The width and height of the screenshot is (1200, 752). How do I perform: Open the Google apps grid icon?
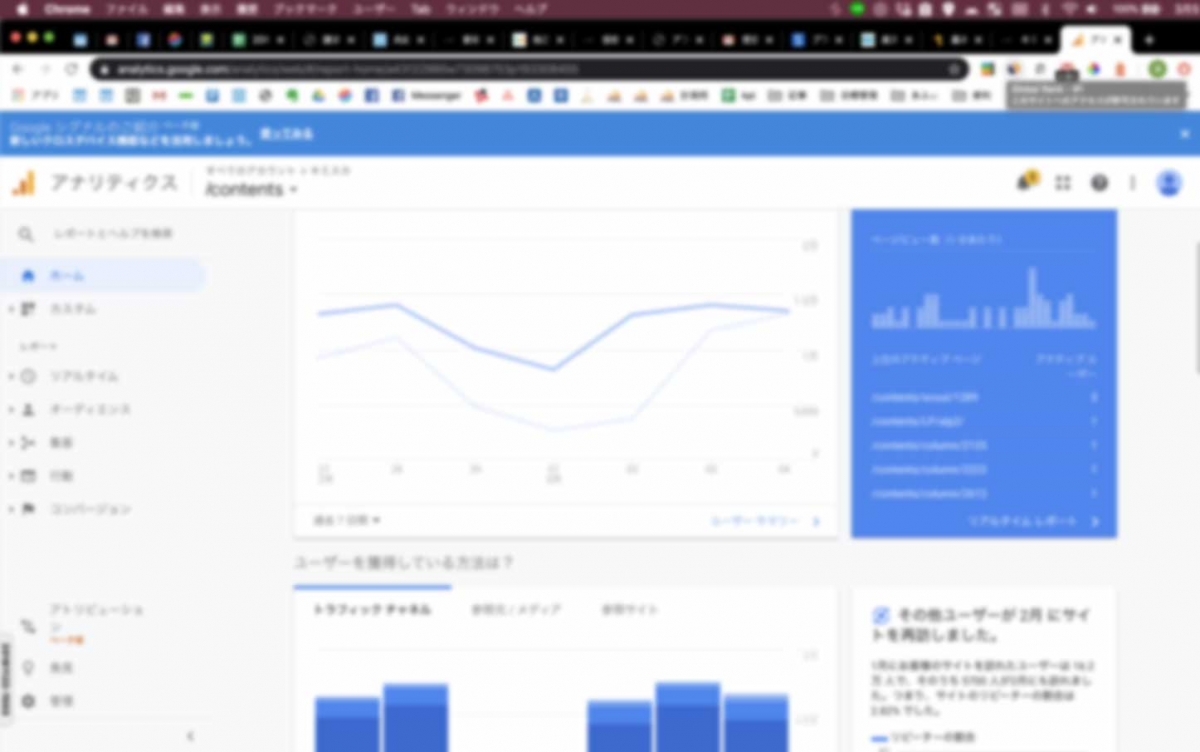1062,183
